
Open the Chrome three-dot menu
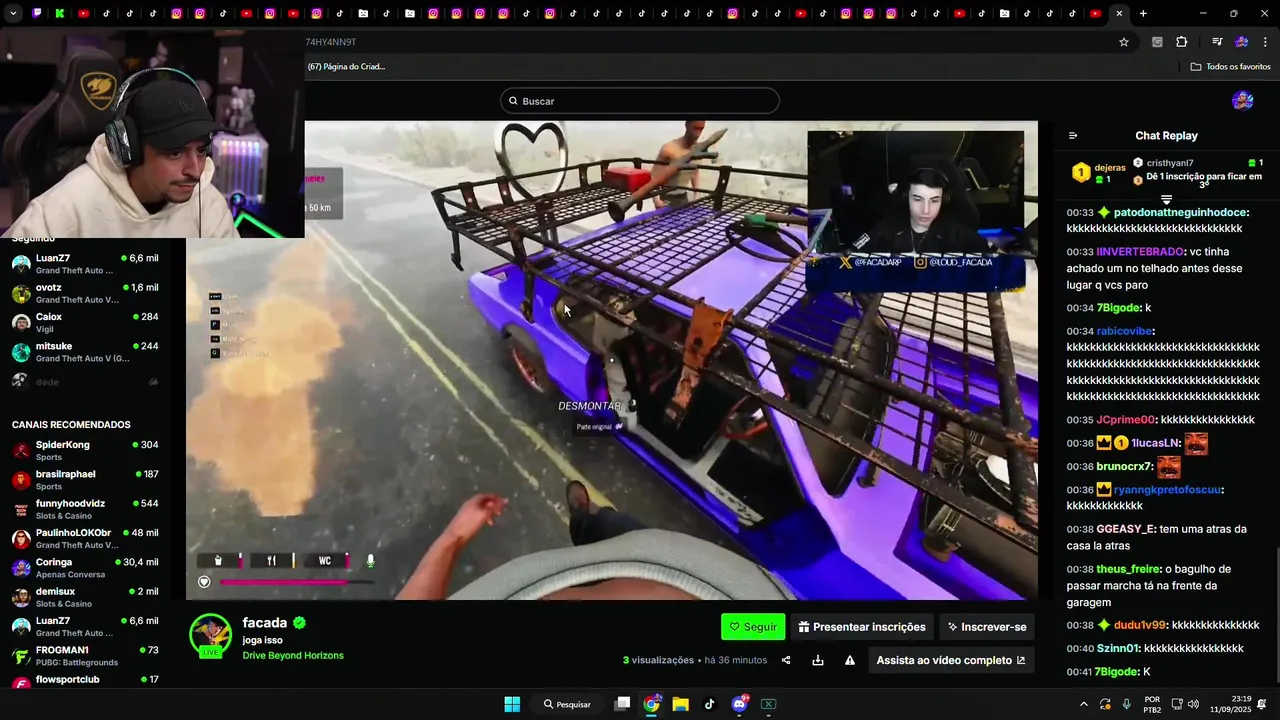[x=1266, y=42]
